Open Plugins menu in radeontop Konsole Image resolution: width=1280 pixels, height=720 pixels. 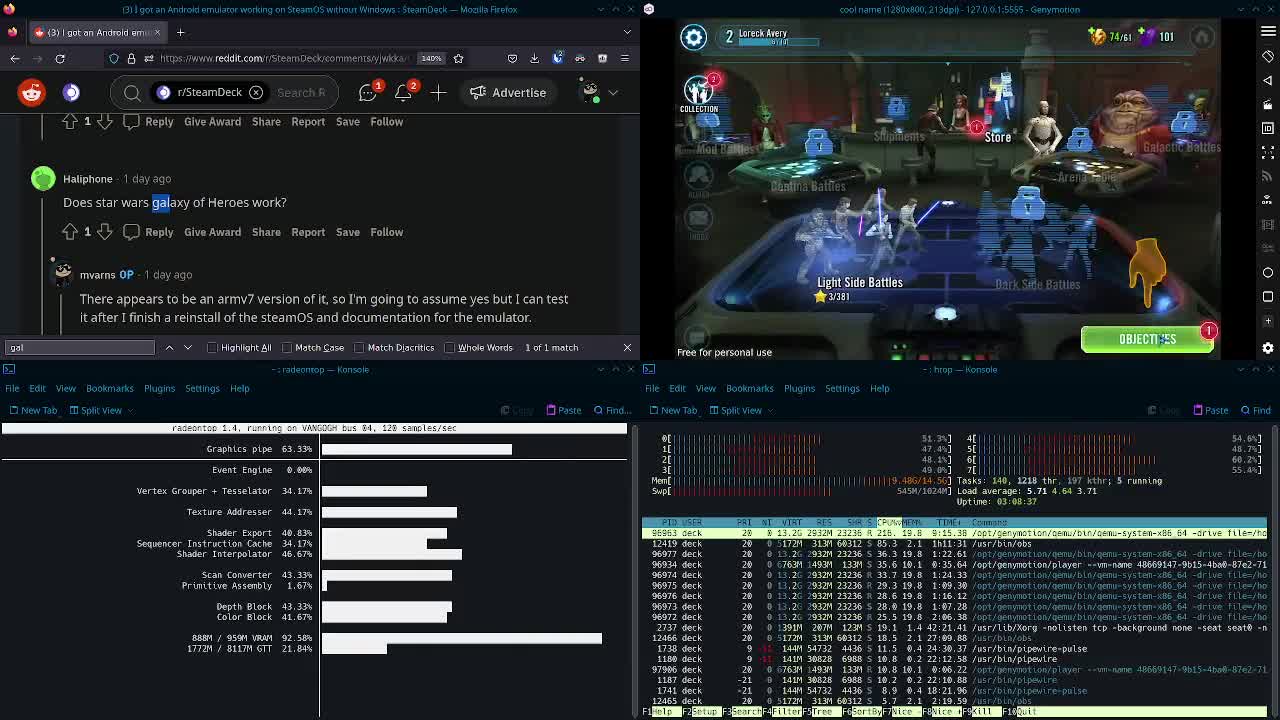point(159,389)
